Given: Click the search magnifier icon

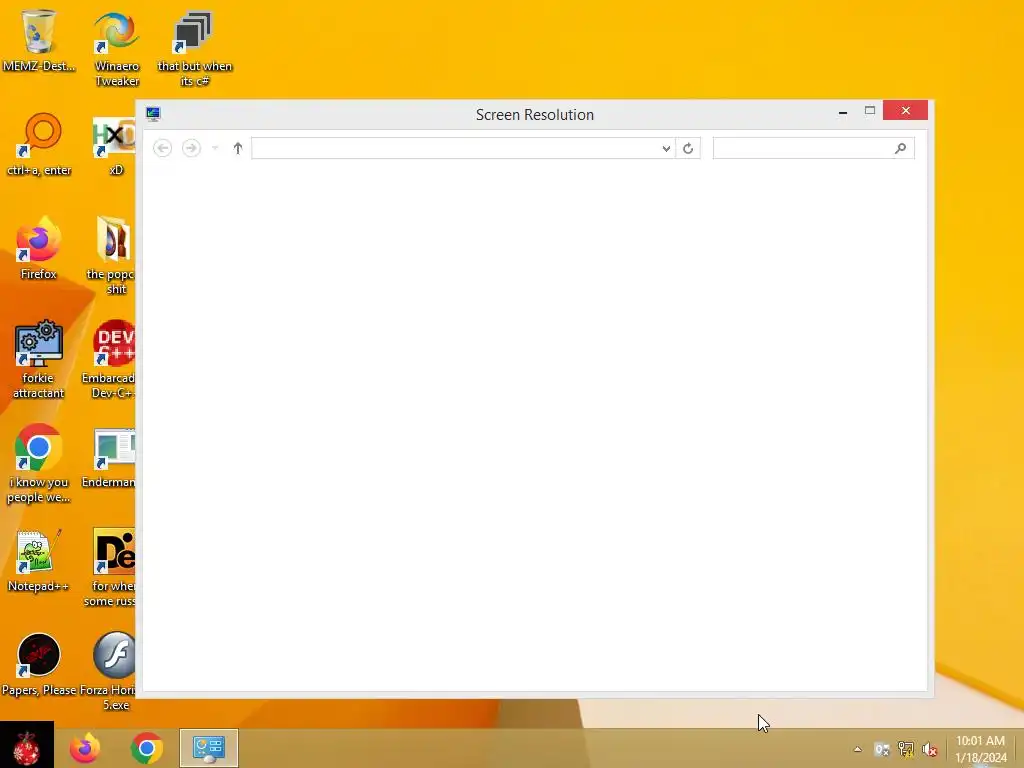Looking at the screenshot, I should pyautogui.click(x=901, y=148).
